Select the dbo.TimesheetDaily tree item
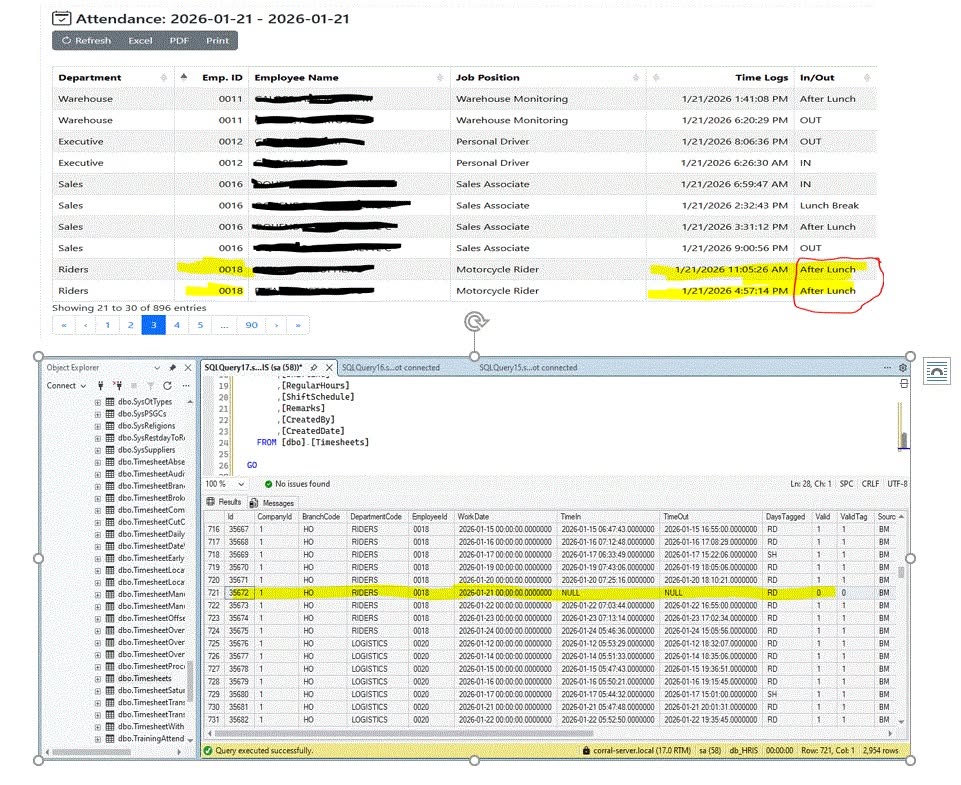 point(151,534)
